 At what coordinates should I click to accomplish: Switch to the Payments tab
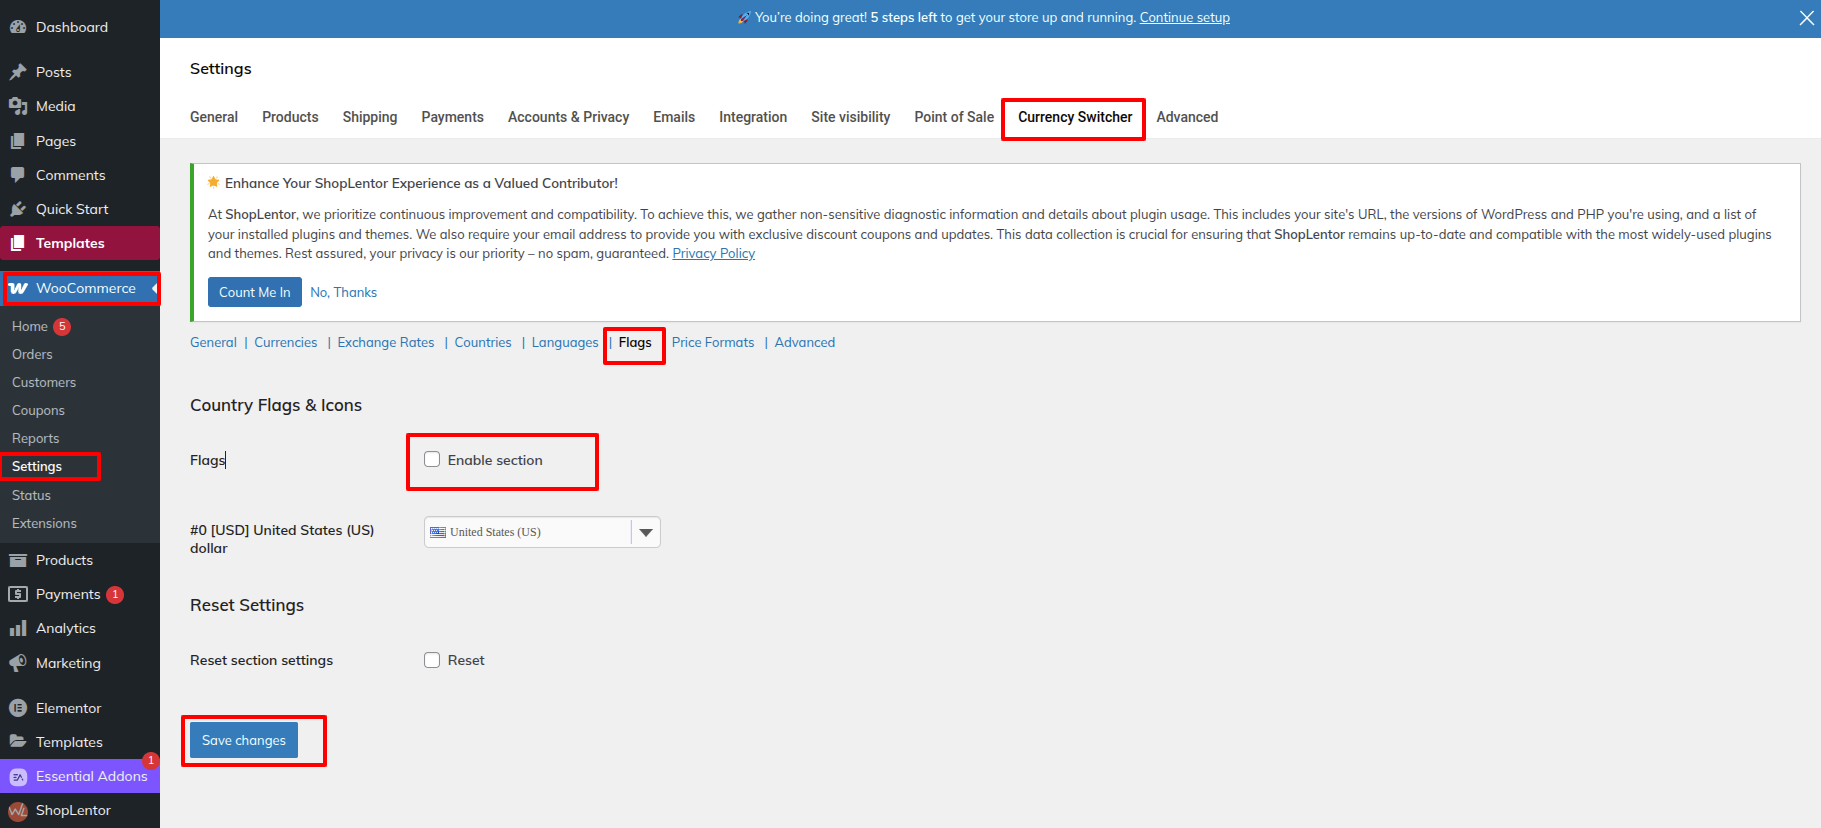coord(452,117)
